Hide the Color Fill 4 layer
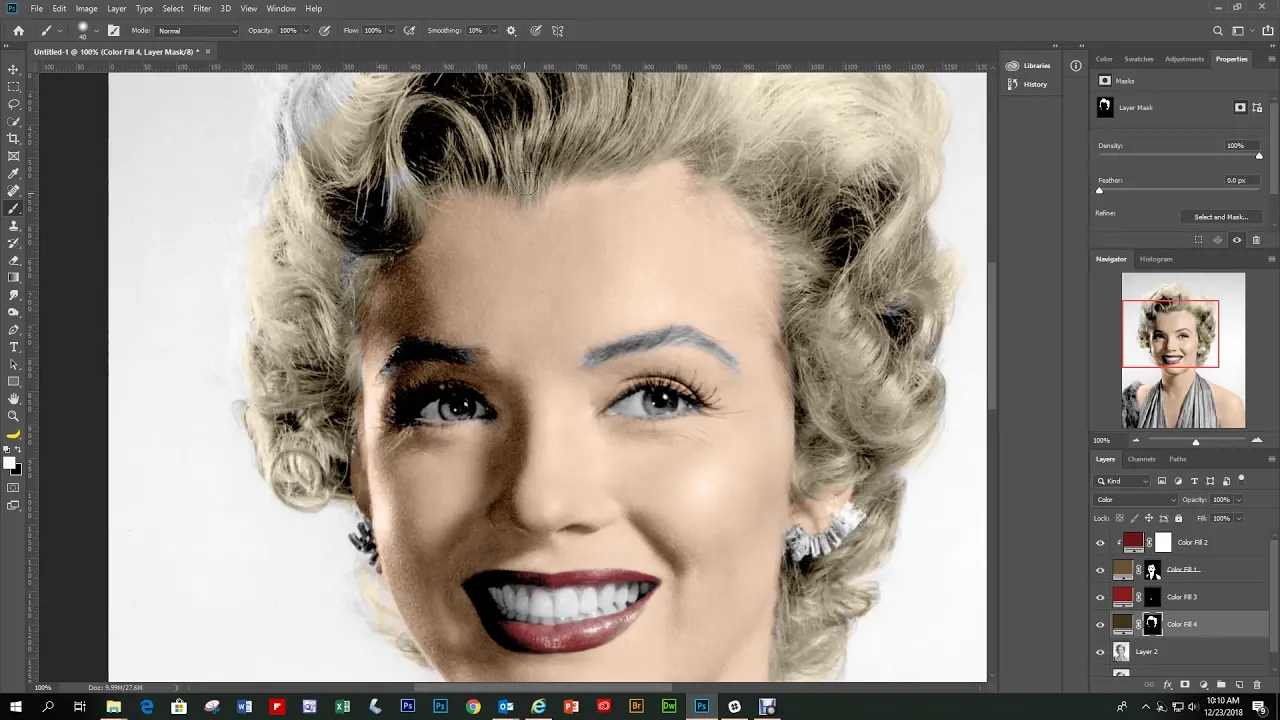This screenshot has width=1280, height=720. pos(1101,625)
